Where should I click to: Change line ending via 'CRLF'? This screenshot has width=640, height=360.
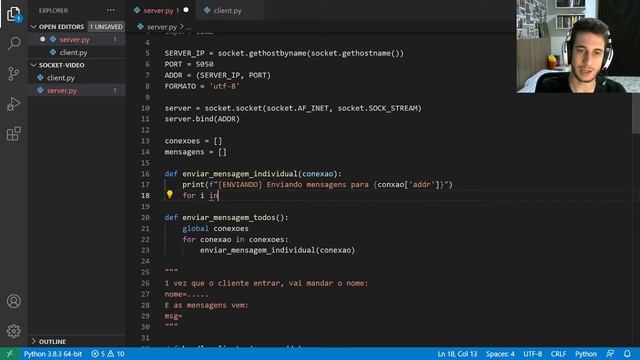coord(558,354)
